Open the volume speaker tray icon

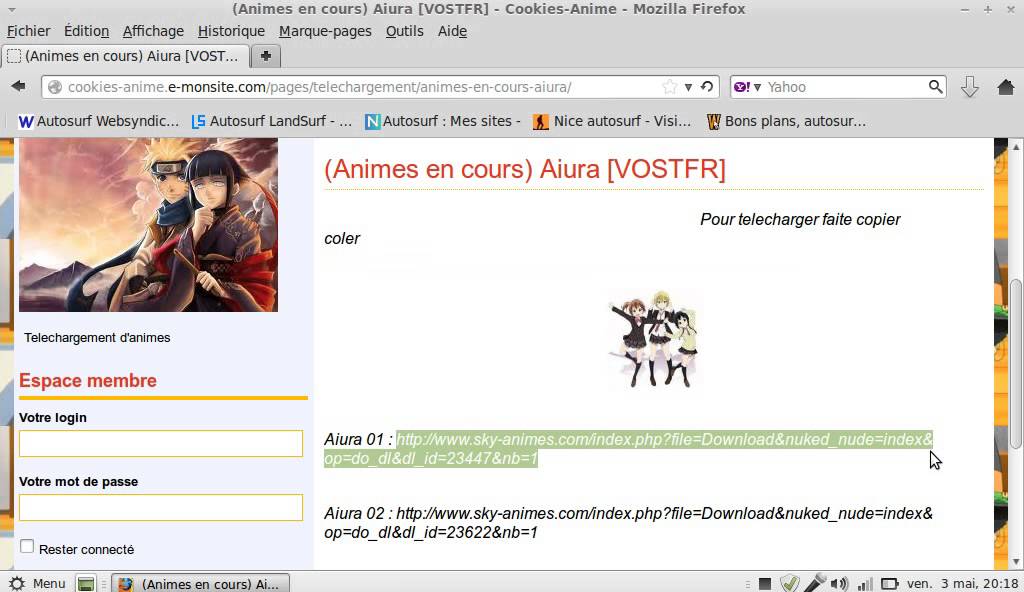[840, 584]
